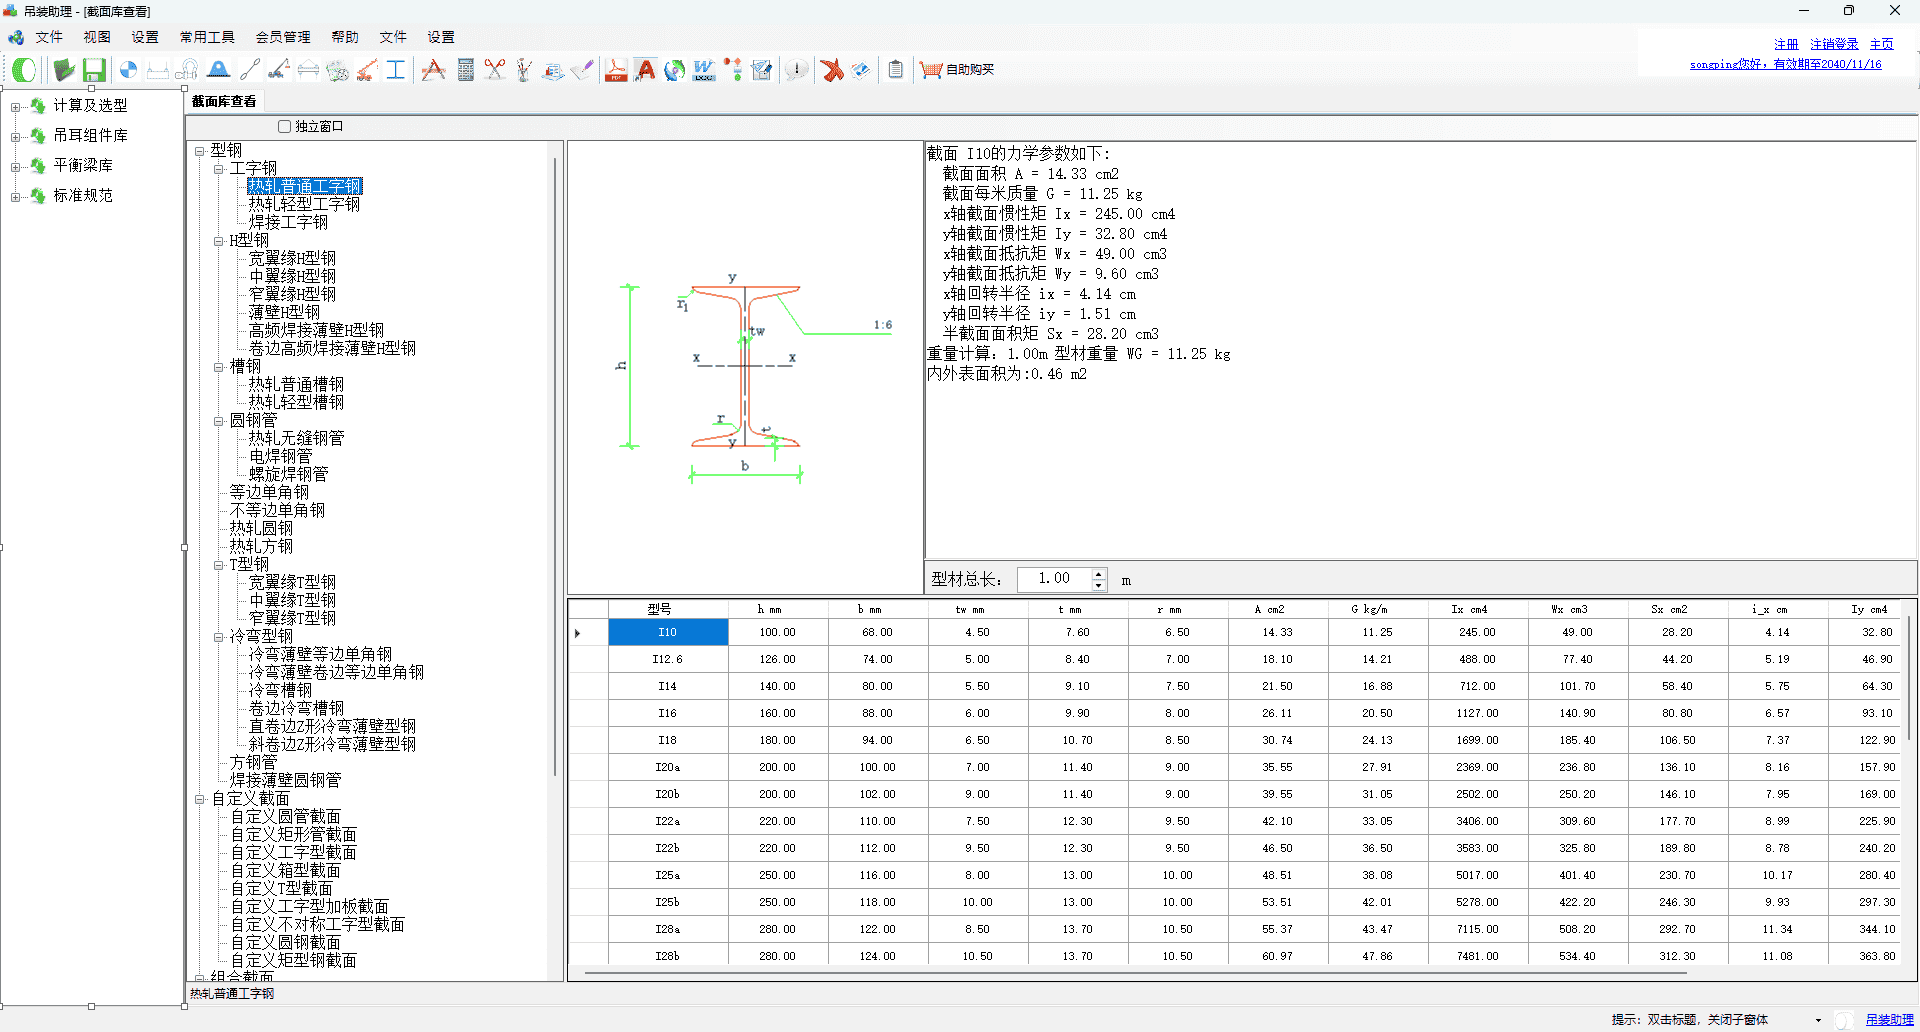Image resolution: width=1920 pixels, height=1032 pixels.
Task: Select the 热轧轻型工字钢 tree item
Action: 304,204
